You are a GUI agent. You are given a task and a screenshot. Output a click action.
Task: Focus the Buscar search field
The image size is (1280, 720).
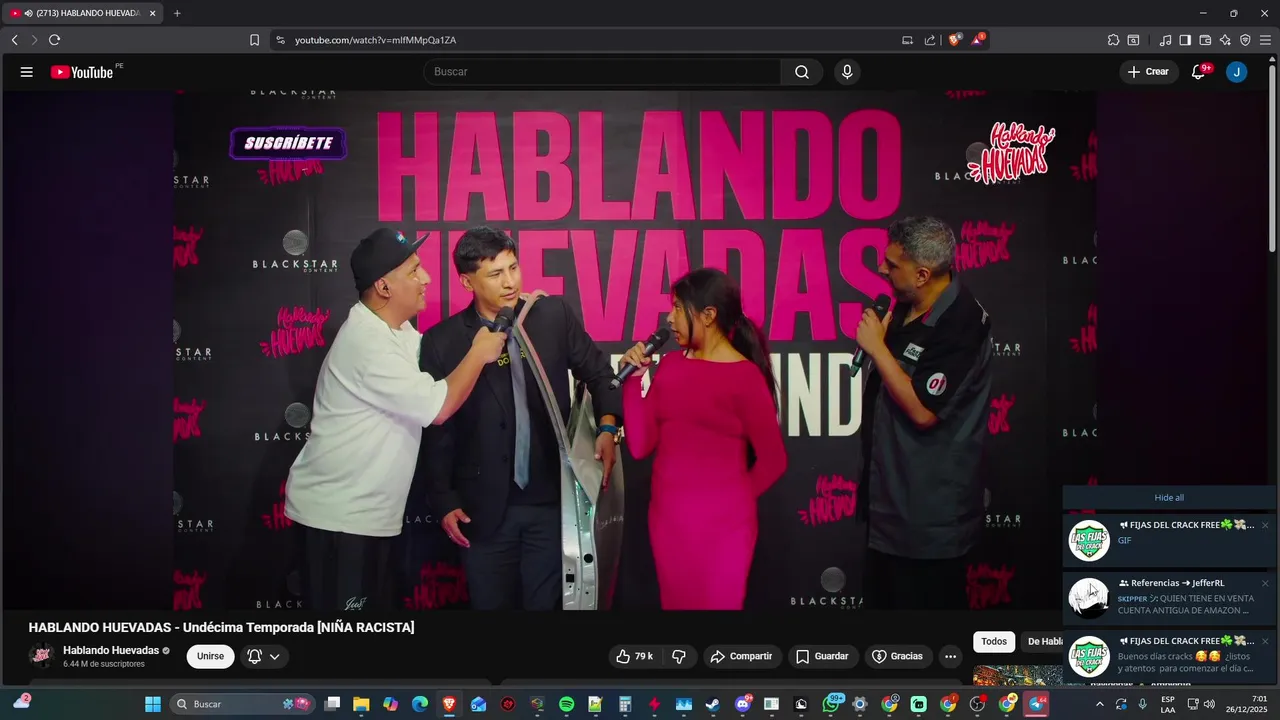tap(603, 72)
